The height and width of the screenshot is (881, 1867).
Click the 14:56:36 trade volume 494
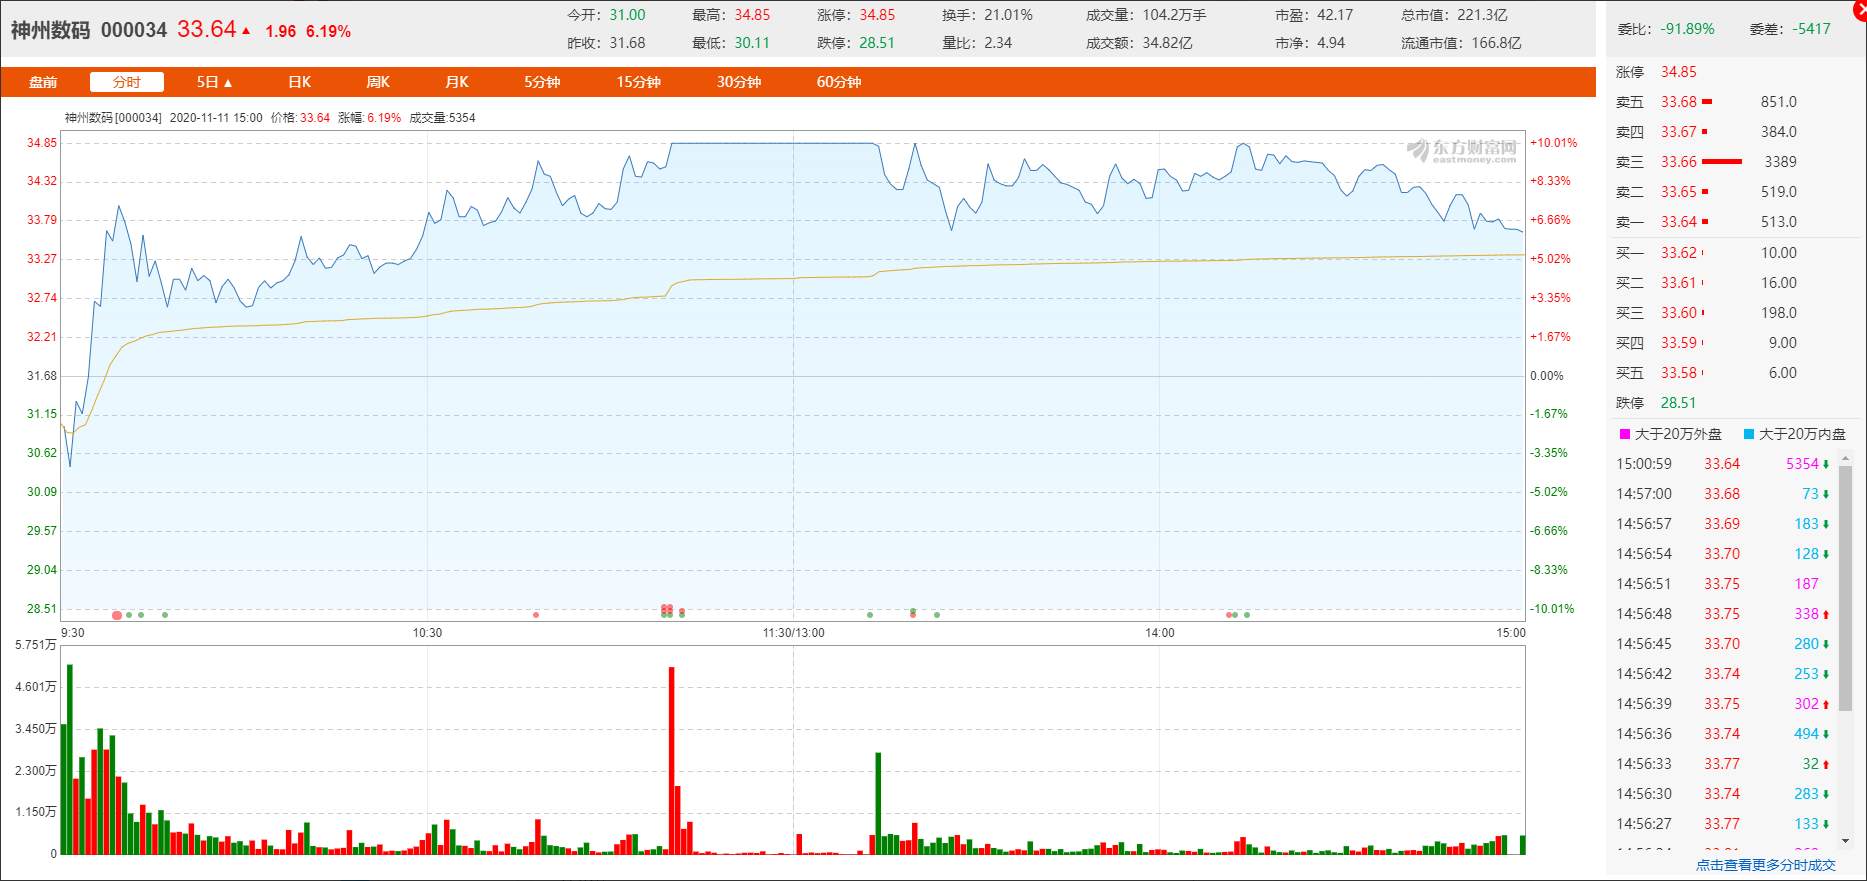point(1806,734)
